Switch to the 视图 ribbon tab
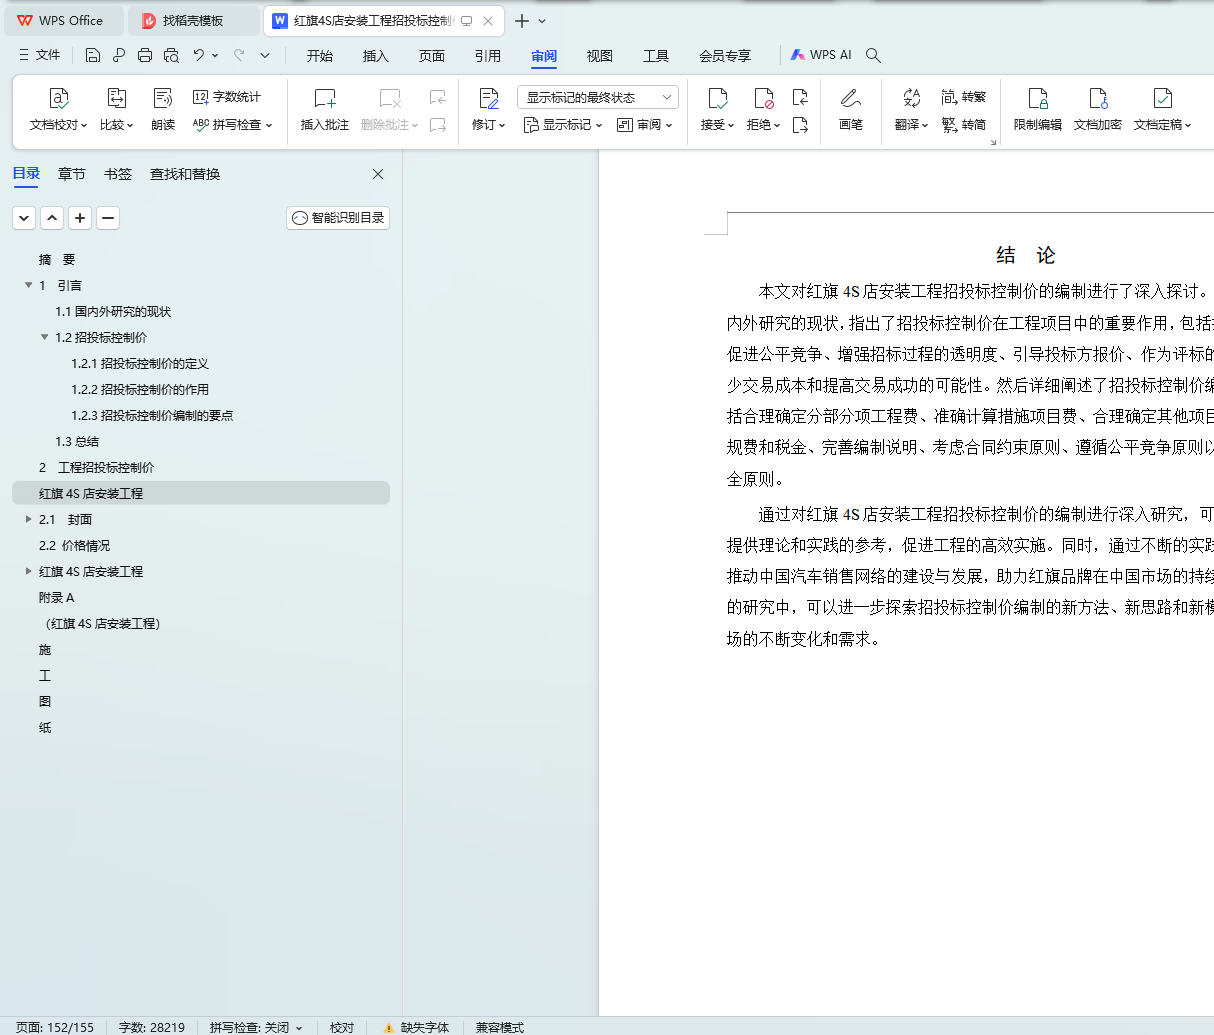Viewport: 1214px width, 1035px height. click(x=600, y=56)
